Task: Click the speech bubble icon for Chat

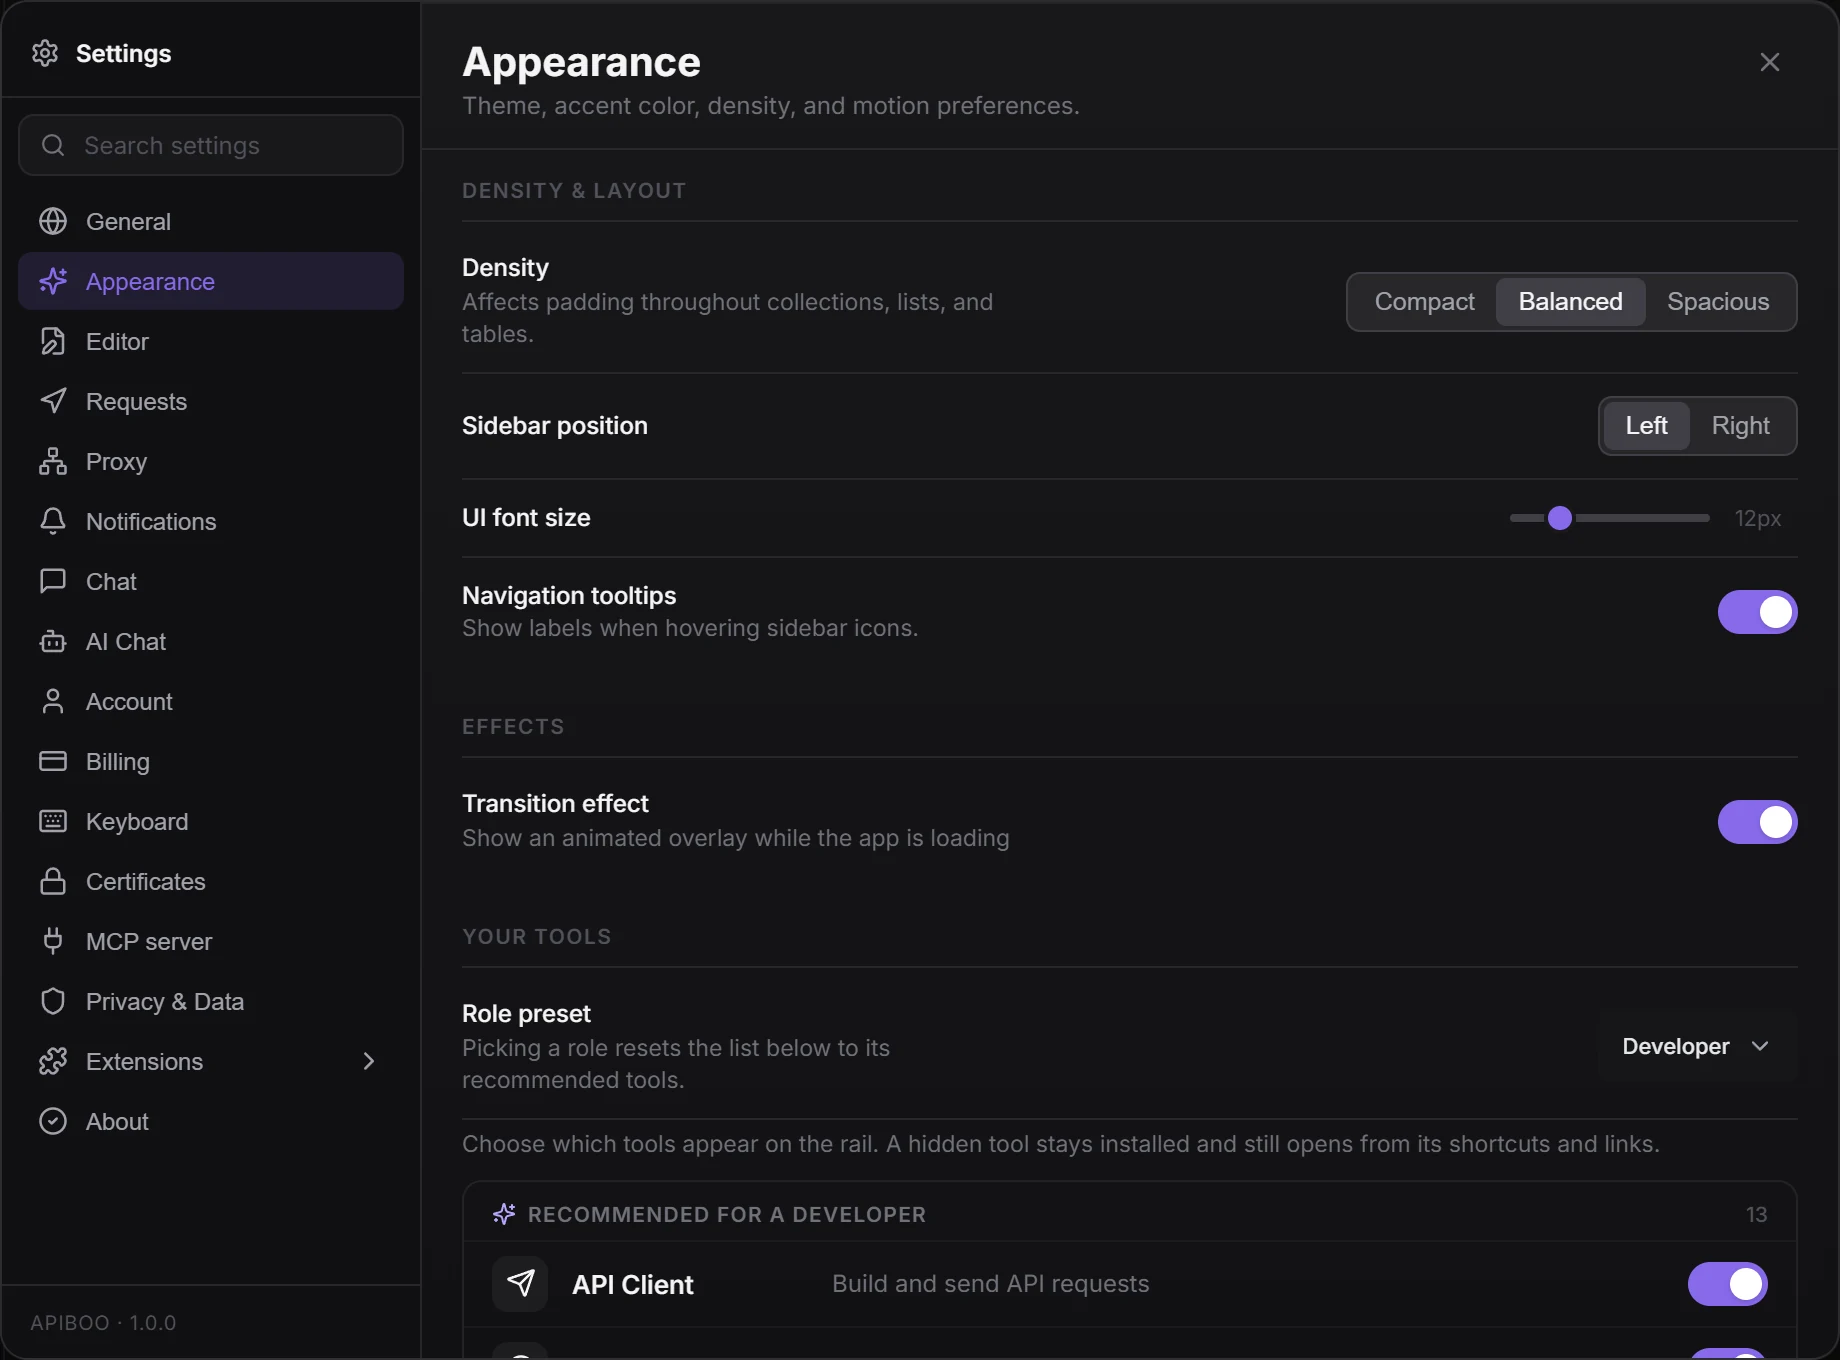Action: coord(53,581)
